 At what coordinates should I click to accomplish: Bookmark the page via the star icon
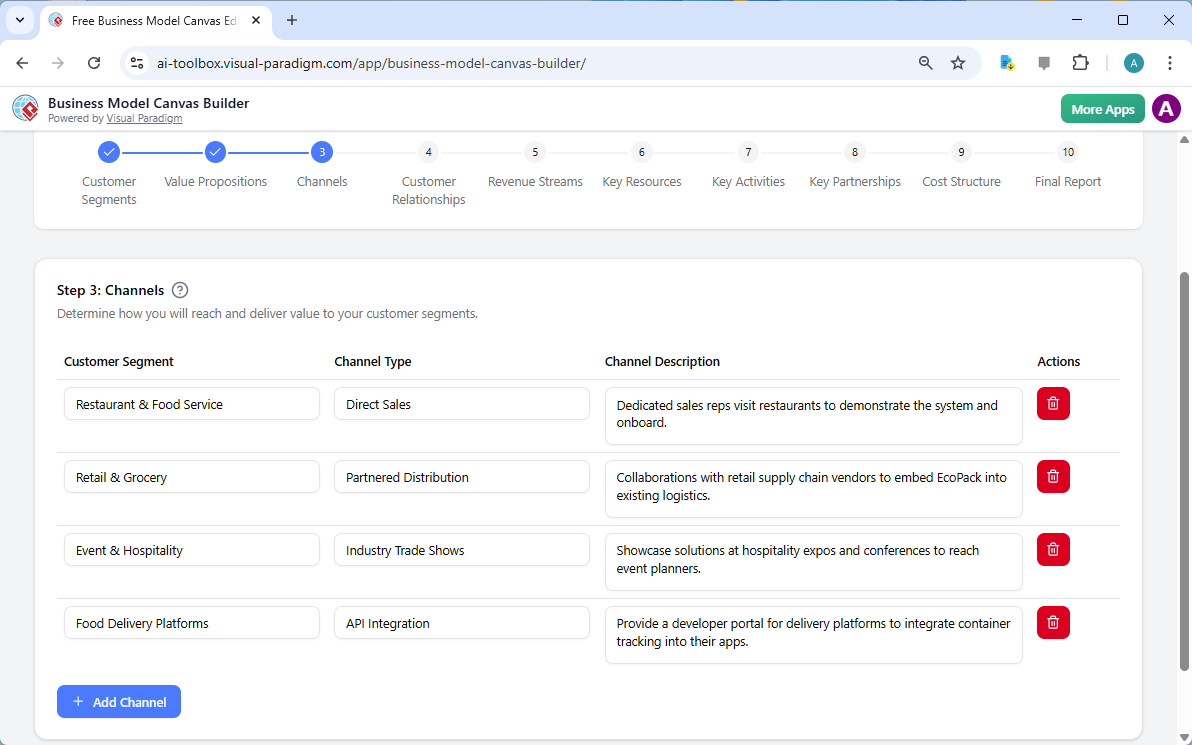click(x=958, y=62)
